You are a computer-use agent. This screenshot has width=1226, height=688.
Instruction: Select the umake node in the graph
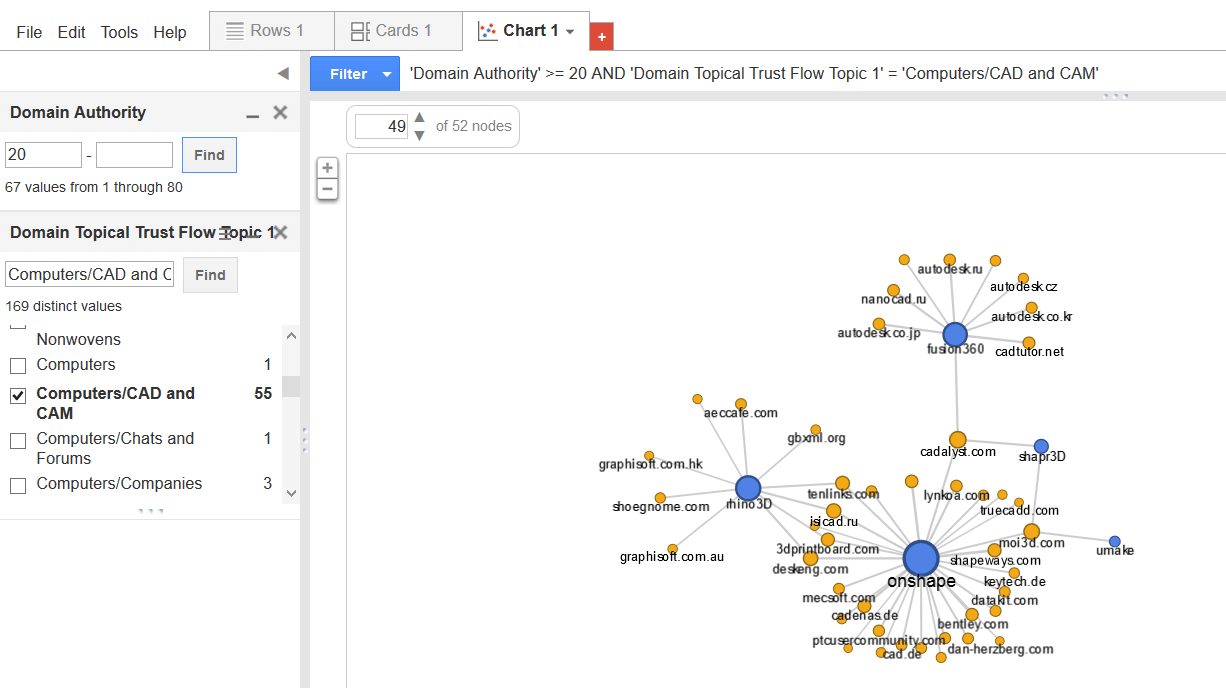click(x=1115, y=542)
